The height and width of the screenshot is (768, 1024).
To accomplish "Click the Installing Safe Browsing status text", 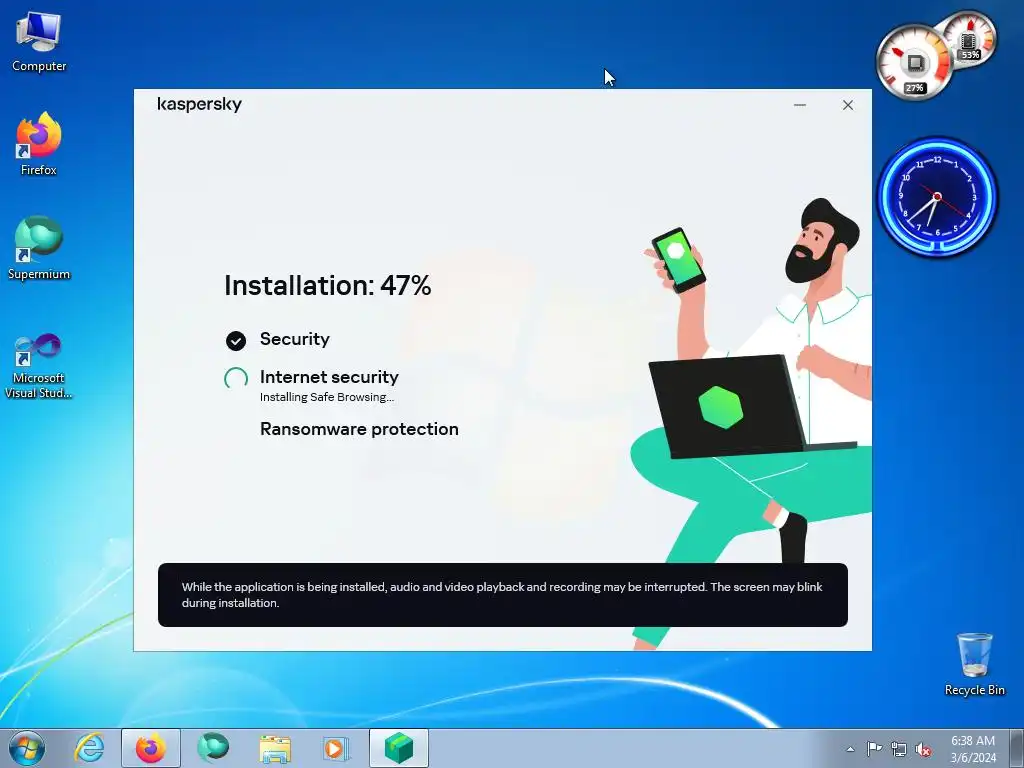I will coord(327,397).
